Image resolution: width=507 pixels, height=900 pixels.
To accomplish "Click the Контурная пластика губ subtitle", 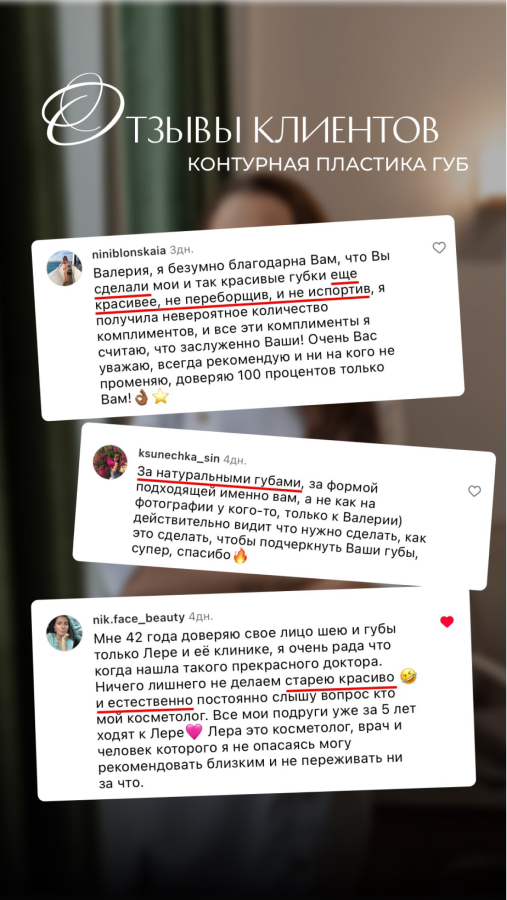I will pyautogui.click(x=328, y=164).
